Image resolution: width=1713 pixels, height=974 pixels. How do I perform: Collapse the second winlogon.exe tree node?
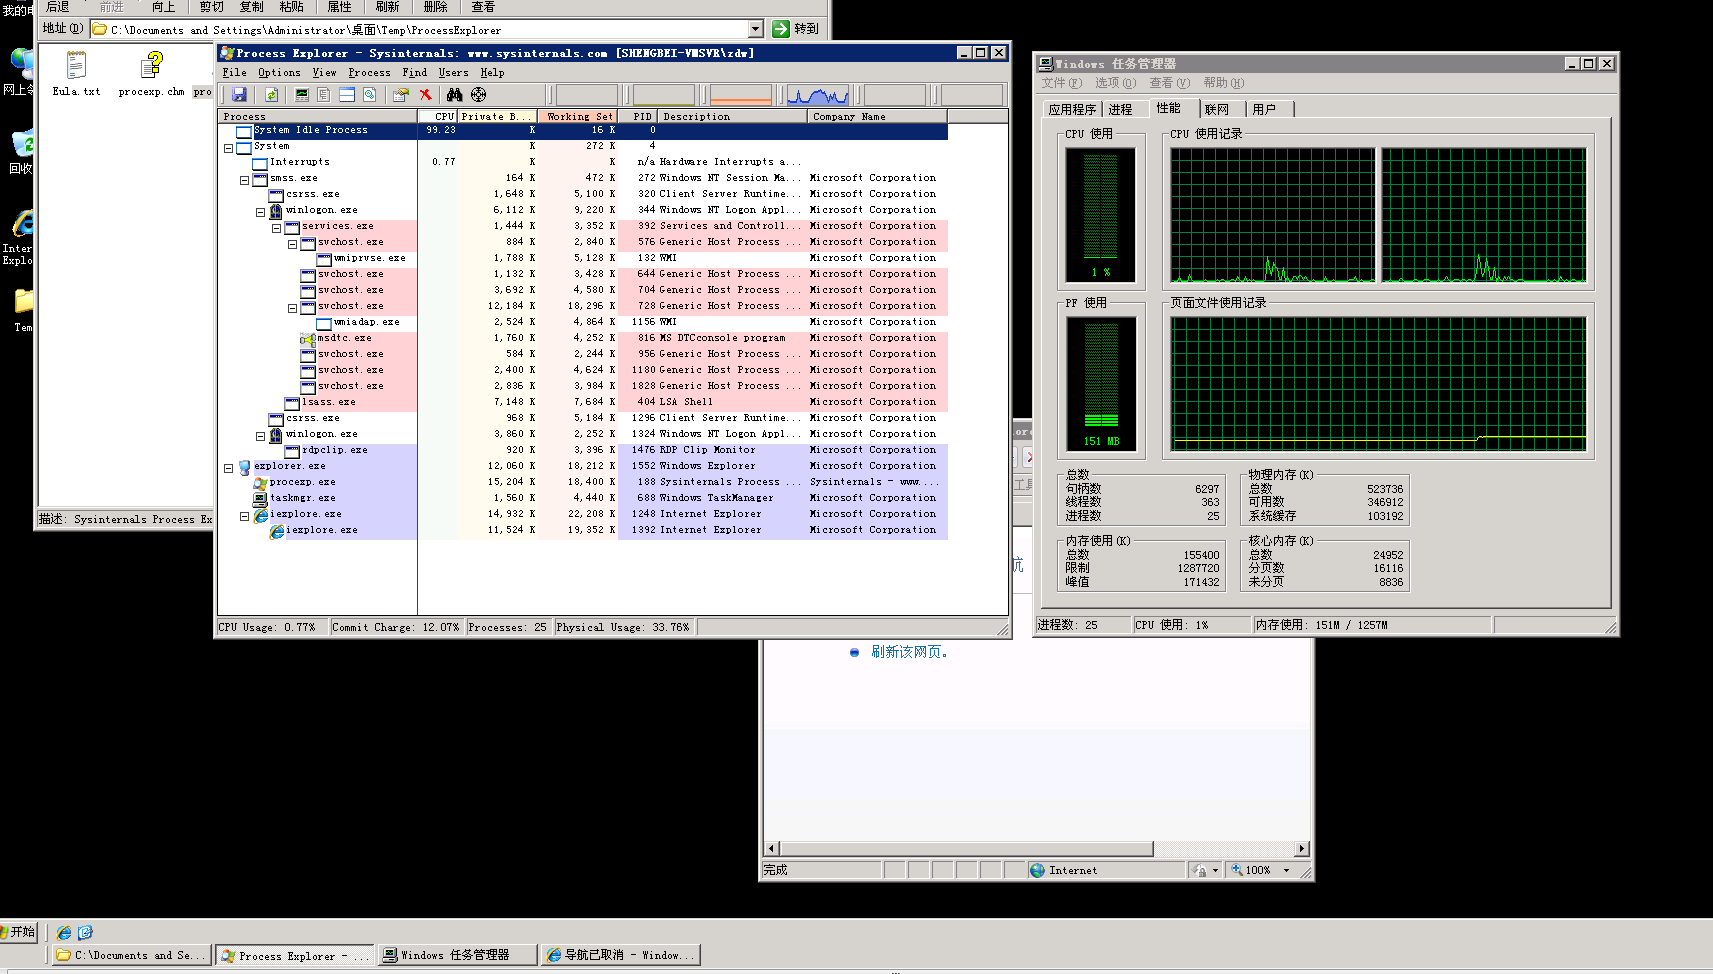(x=260, y=436)
